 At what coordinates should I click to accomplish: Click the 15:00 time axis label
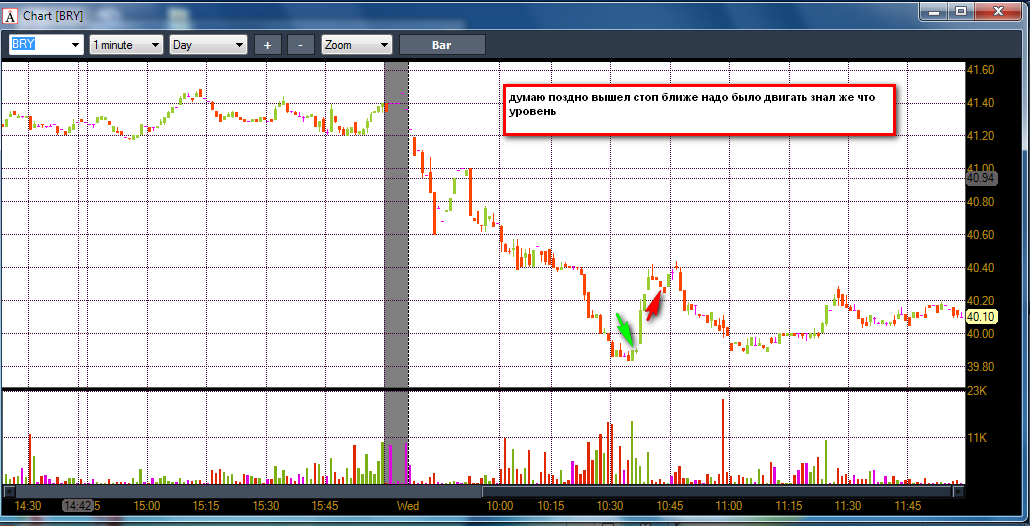(146, 506)
